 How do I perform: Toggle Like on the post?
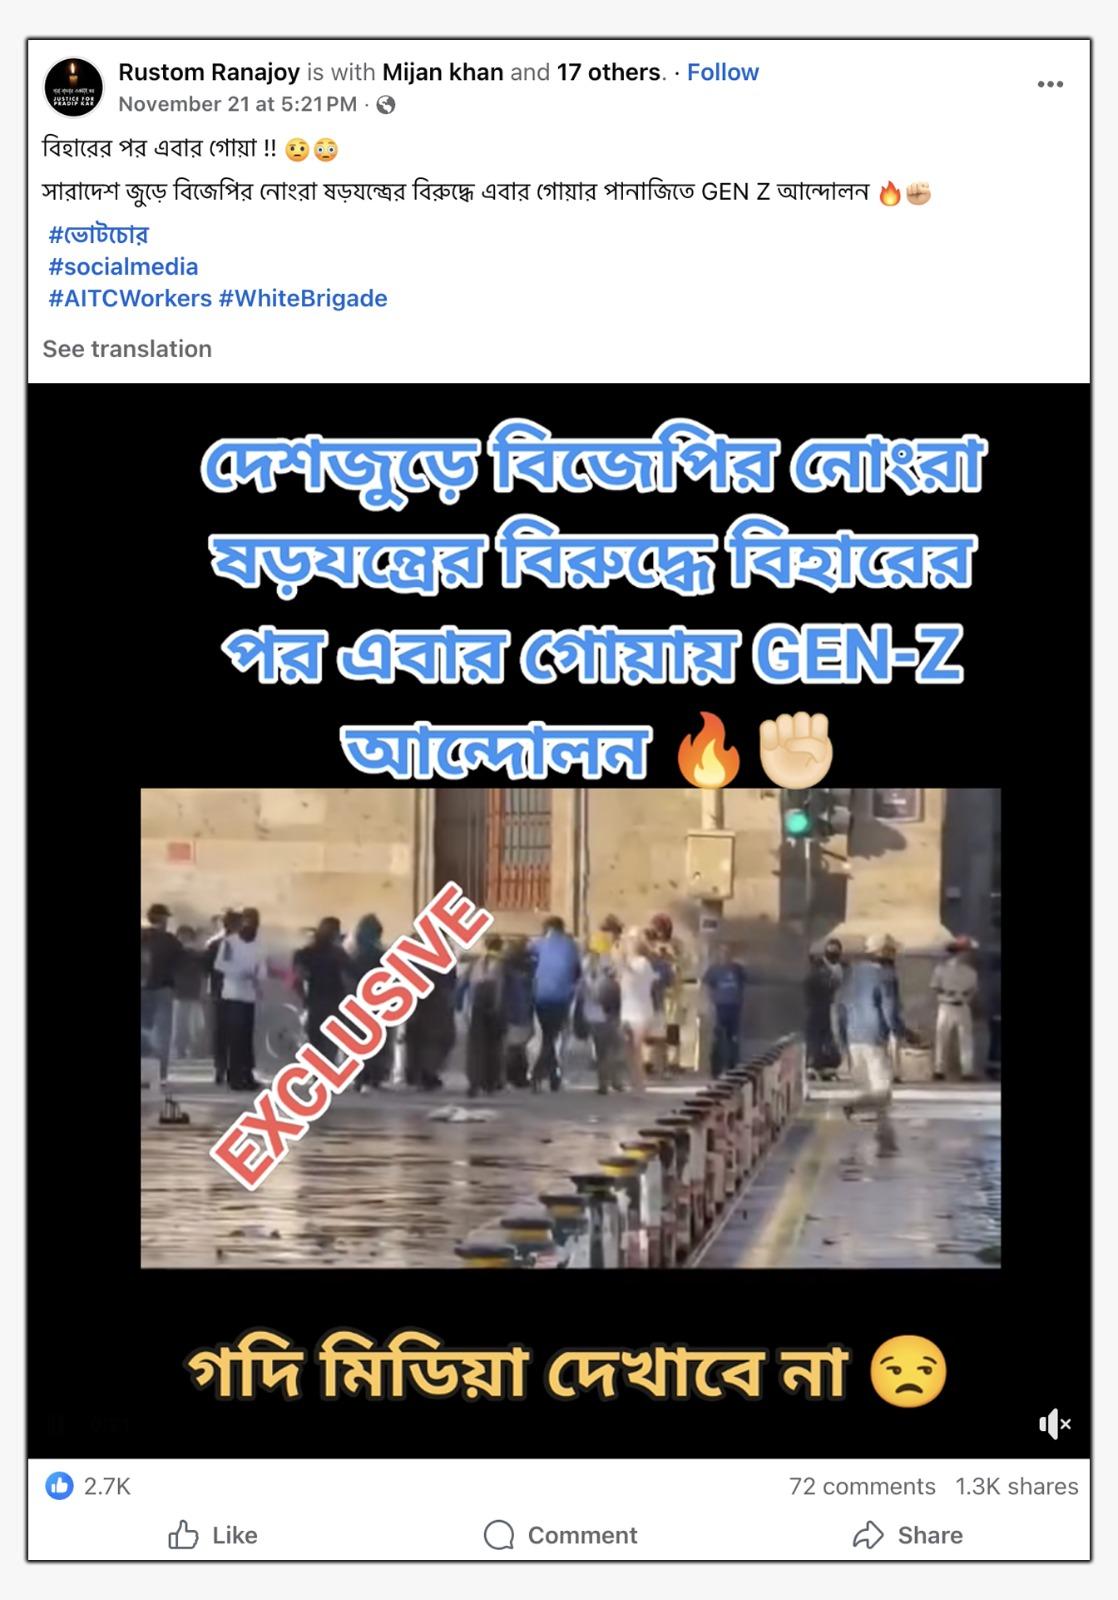(x=212, y=1535)
